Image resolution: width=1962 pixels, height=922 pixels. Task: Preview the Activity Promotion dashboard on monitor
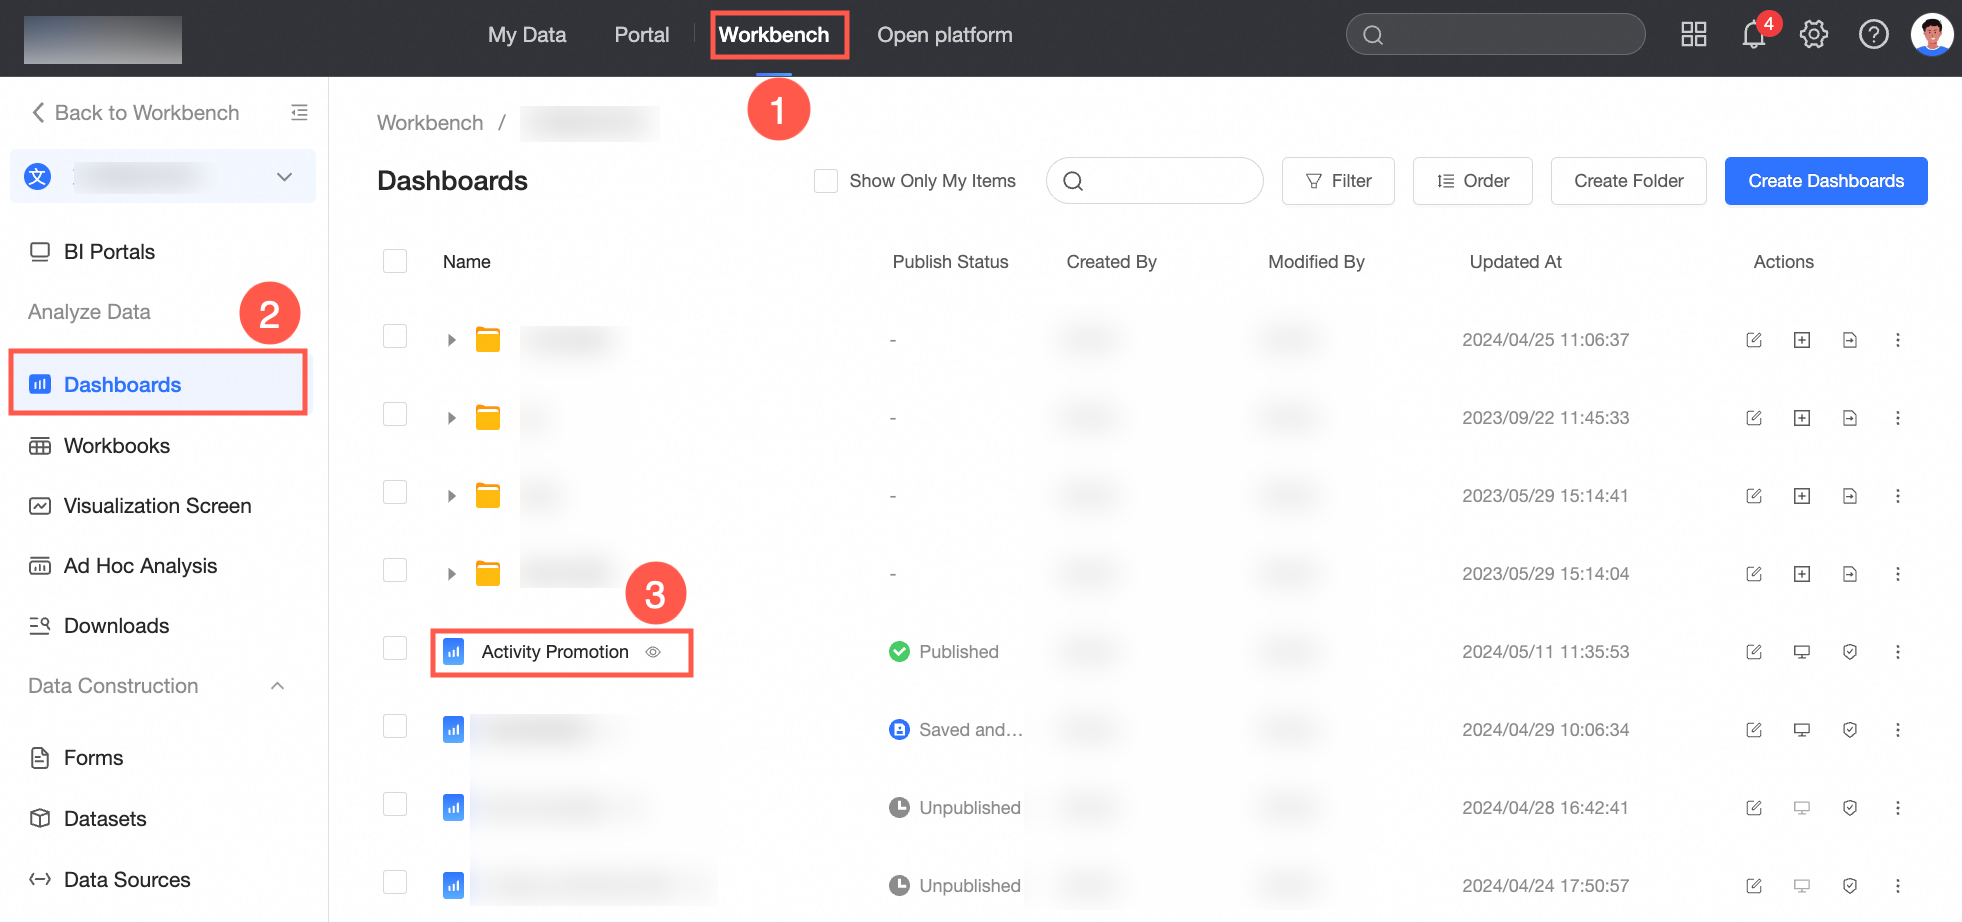(1801, 652)
